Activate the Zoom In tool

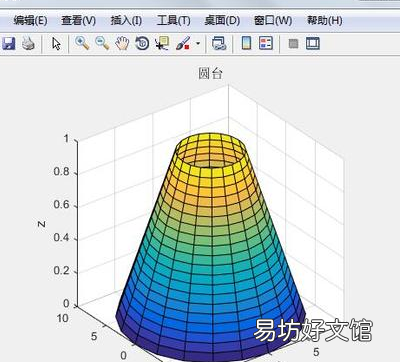pyautogui.click(x=82, y=43)
